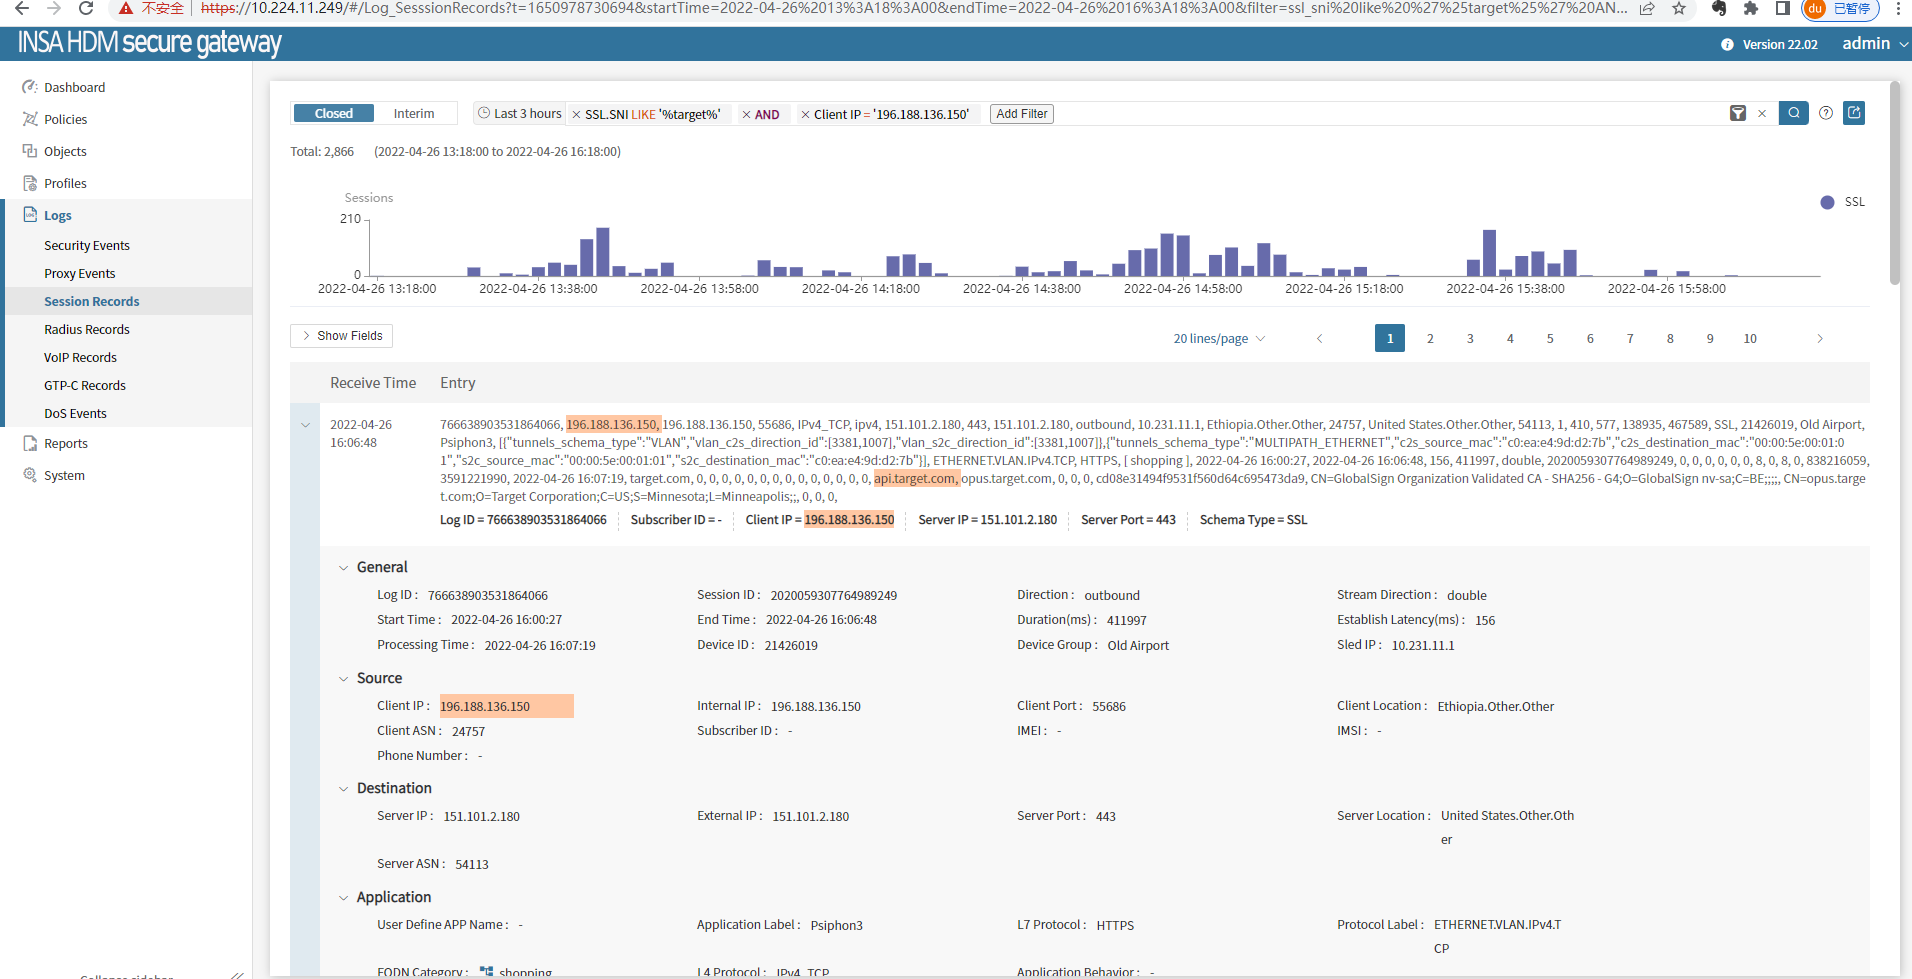Click the Add Filter button
The width and height of the screenshot is (1912, 979).
pyautogui.click(x=1021, y=114)
